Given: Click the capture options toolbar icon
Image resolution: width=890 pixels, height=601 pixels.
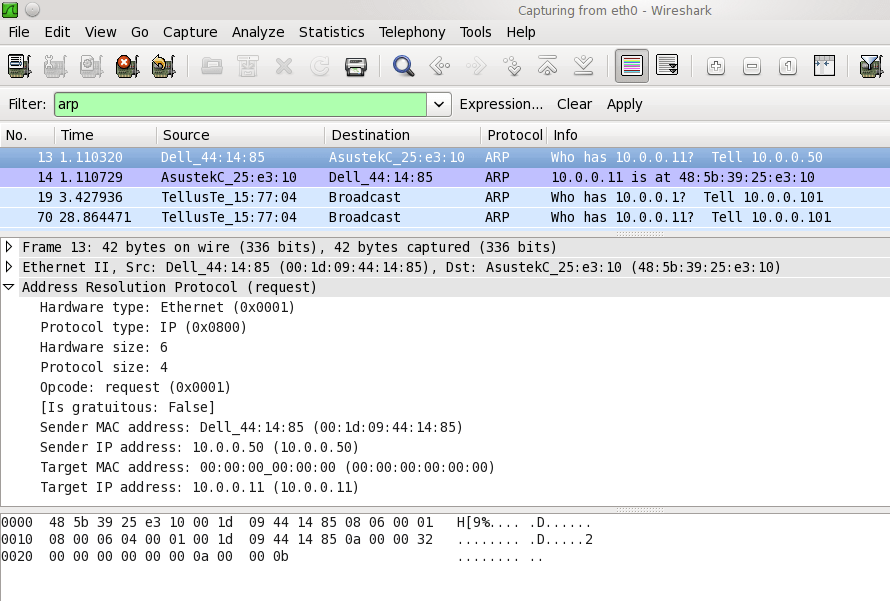Looking at the screenshot, I should [55, 66].
